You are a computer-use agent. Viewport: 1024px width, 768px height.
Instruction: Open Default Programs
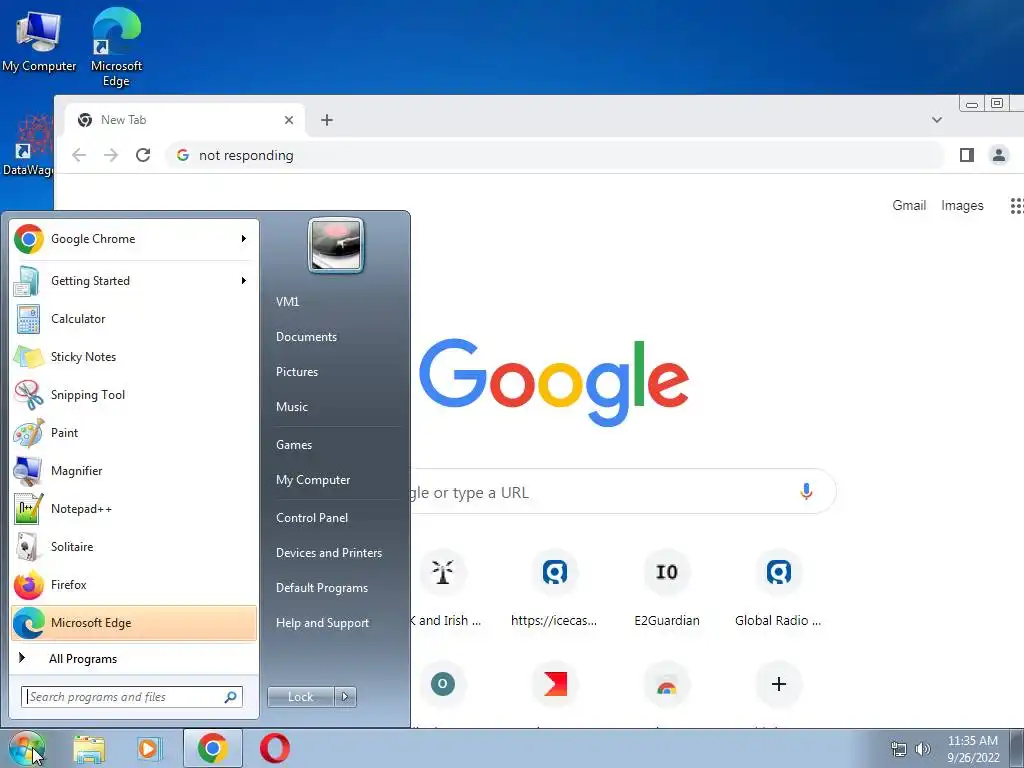[322, 588]
